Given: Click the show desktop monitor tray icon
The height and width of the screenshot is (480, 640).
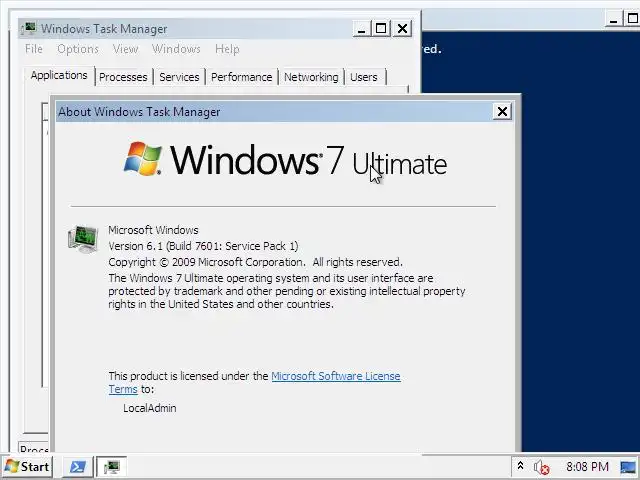Looking at the screenshot, I should (628, 467).
